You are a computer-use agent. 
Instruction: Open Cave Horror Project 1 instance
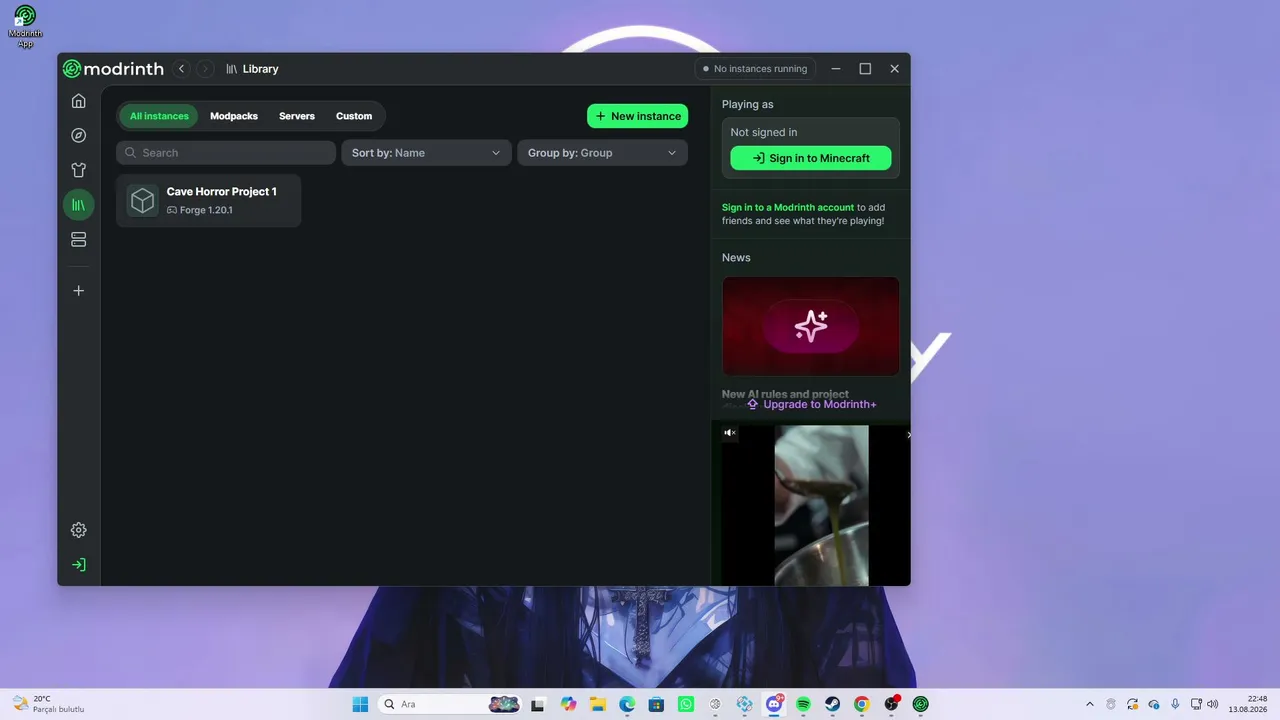[208, 201]
